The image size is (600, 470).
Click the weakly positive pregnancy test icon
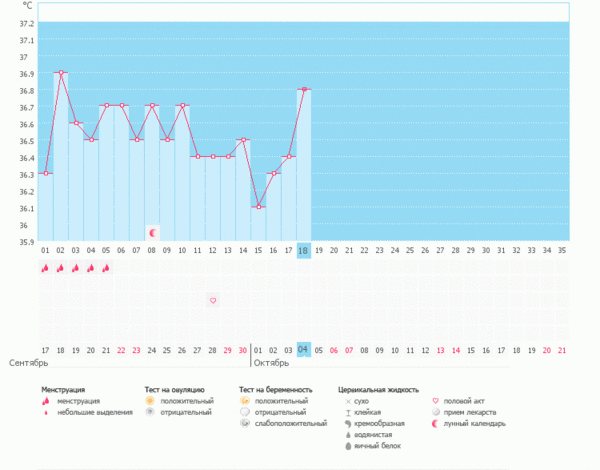[x=246, y=423]
